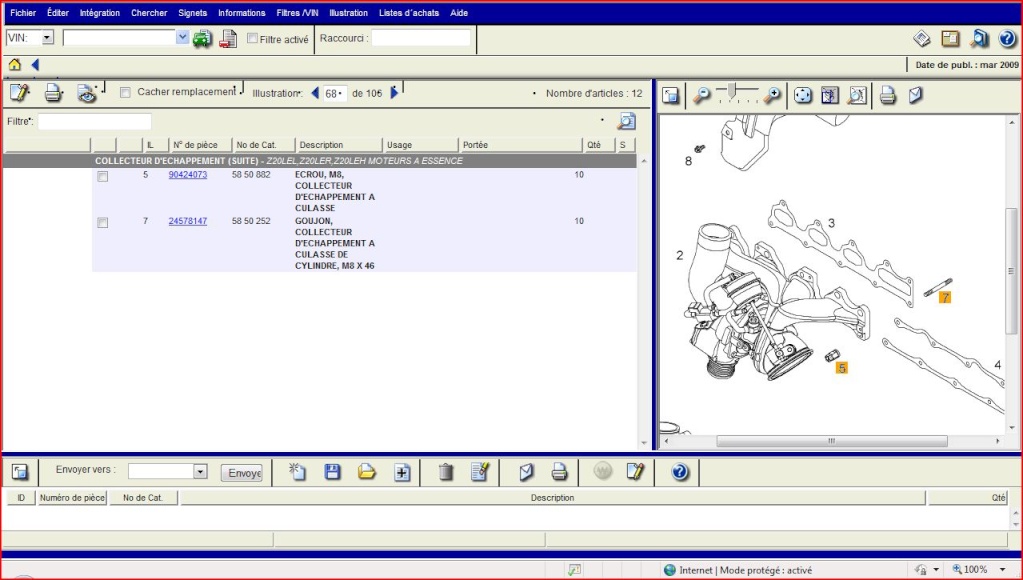Screen dimensions: 1023x580
Task: Add an item to shopping list plus icon
Action: [x=402, y=472]
